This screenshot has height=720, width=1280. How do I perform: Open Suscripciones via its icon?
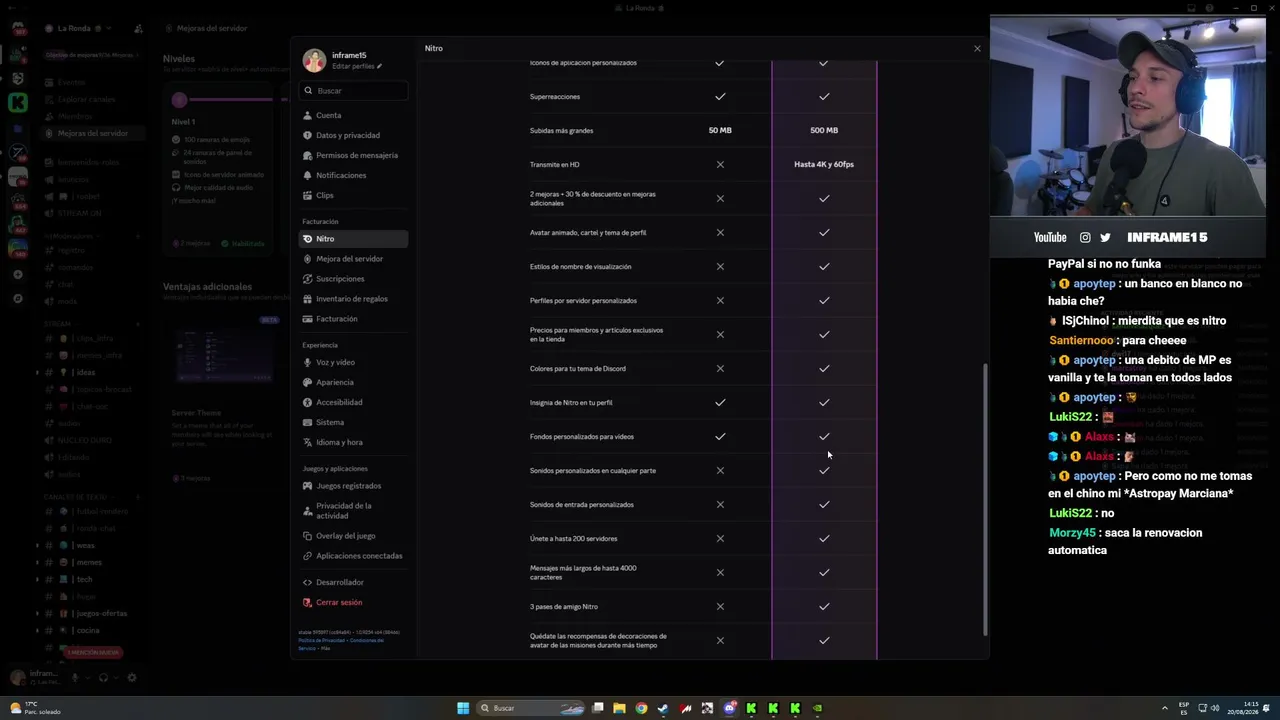click(x=308, y=279)
